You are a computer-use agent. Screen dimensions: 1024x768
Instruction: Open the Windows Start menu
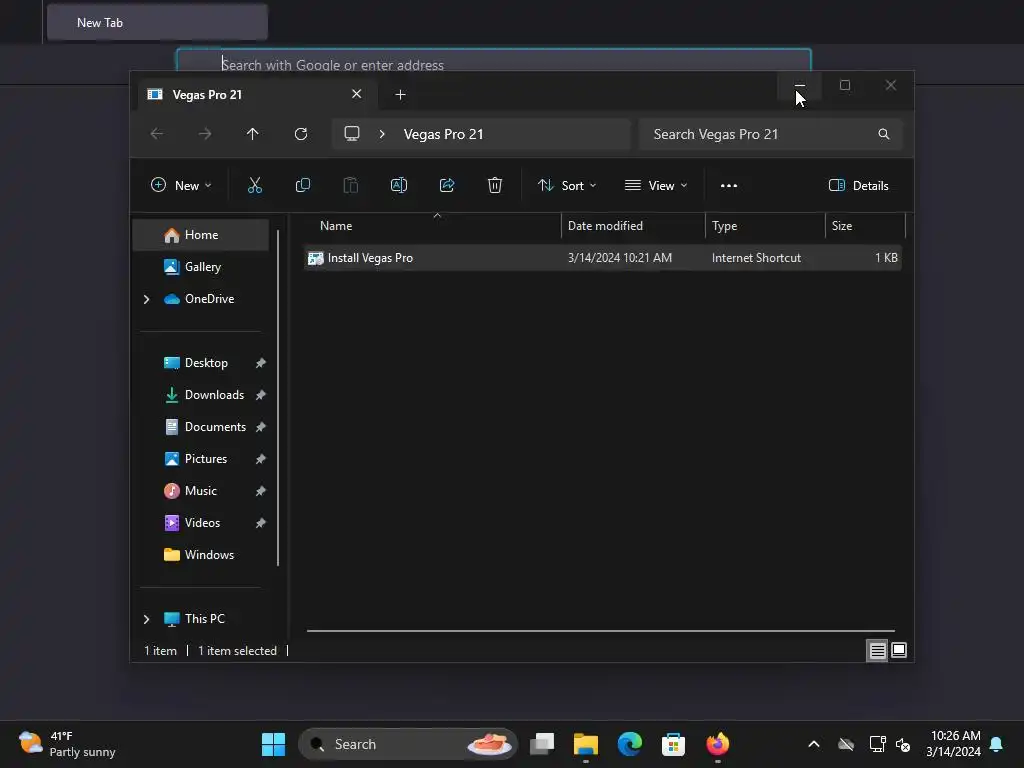273,744
